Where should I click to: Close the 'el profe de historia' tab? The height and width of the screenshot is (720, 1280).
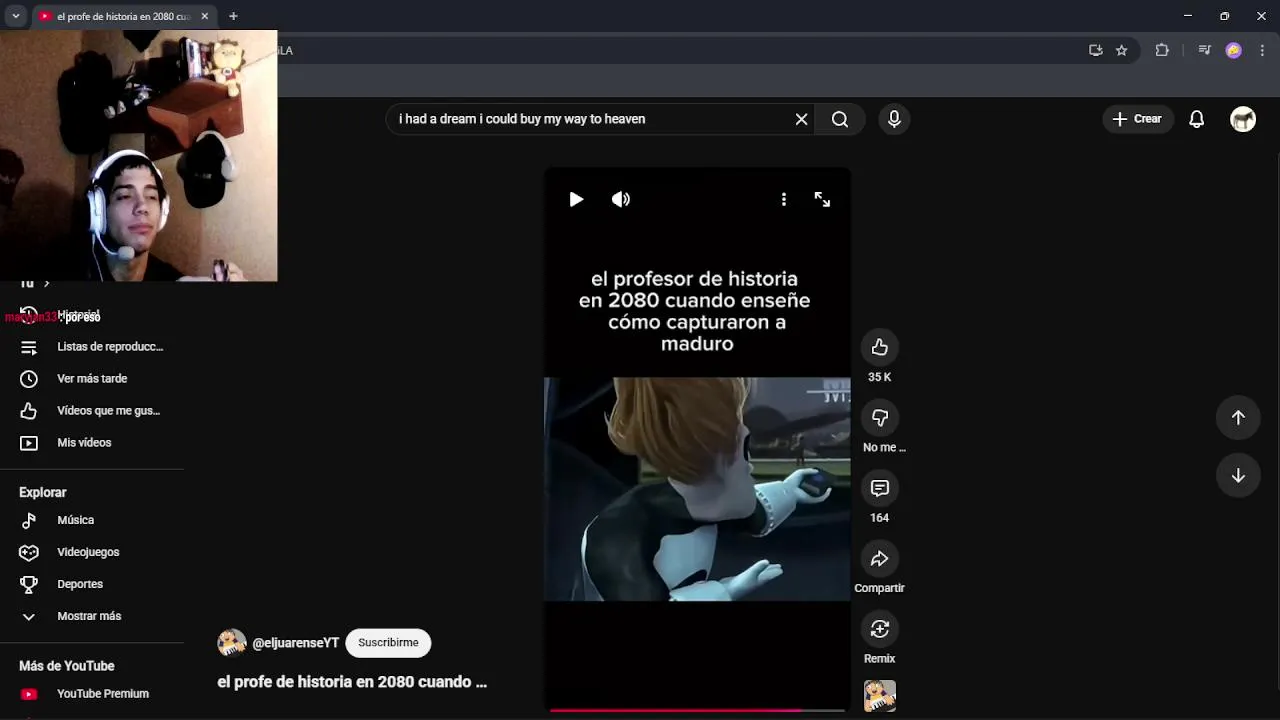coord(205,16)
